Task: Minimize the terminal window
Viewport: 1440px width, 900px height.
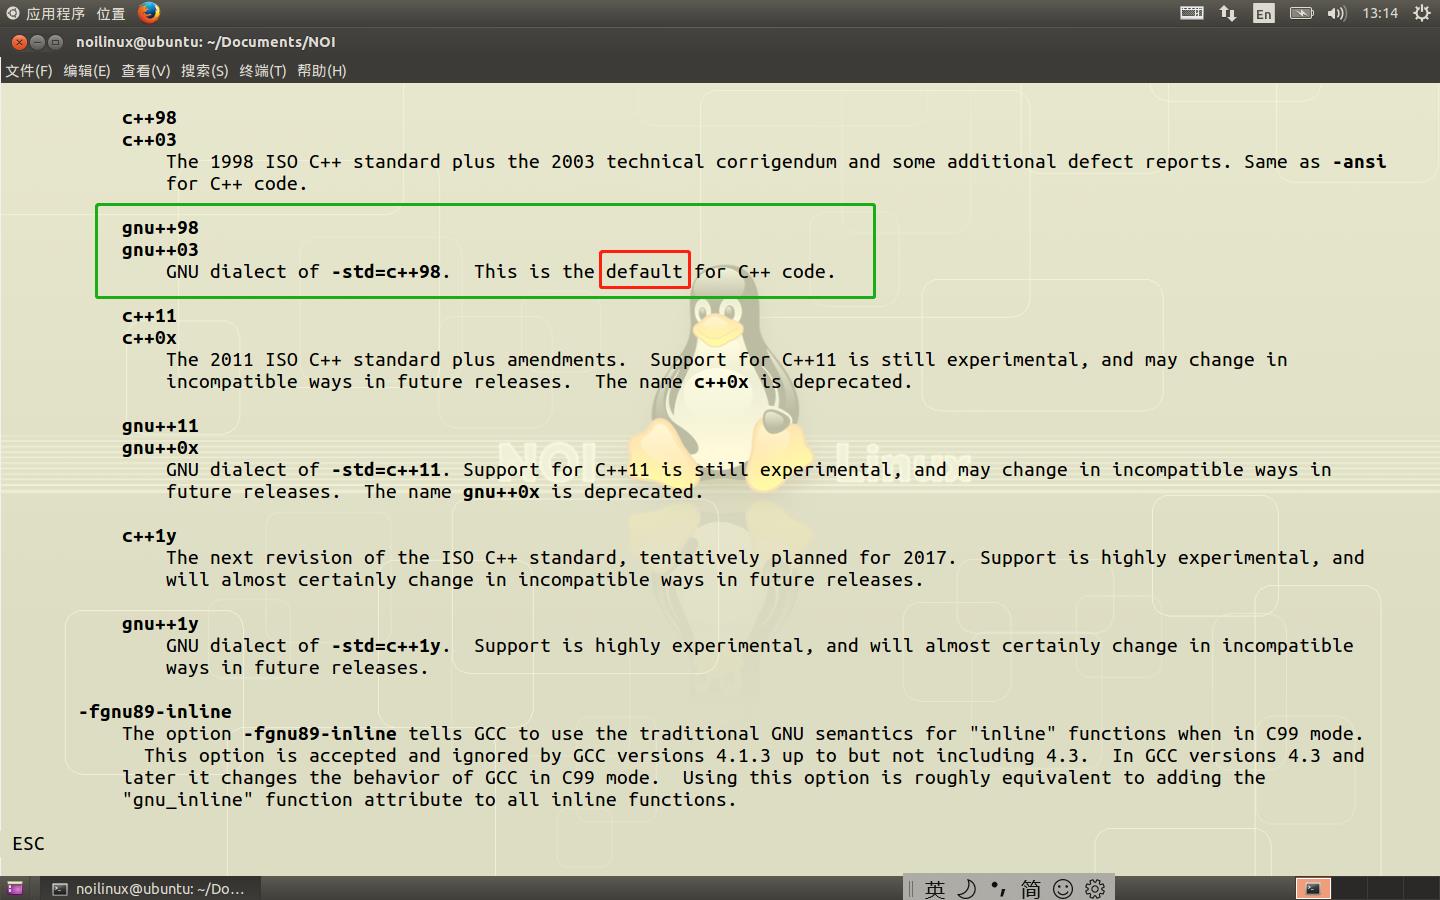Action: point(37,42)
